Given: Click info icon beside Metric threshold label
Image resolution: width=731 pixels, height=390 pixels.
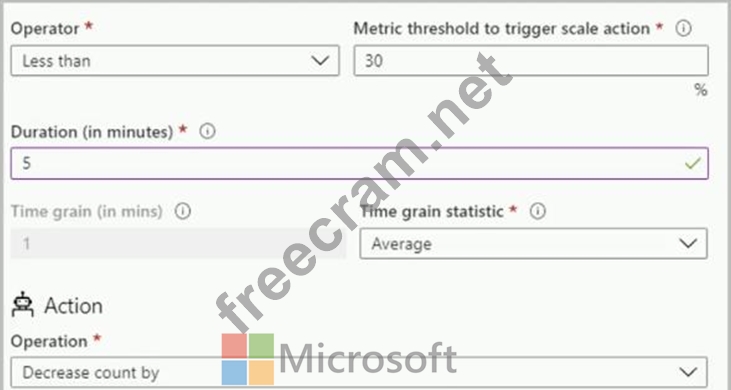Looking at the screenshot, I should pos(683,29).
